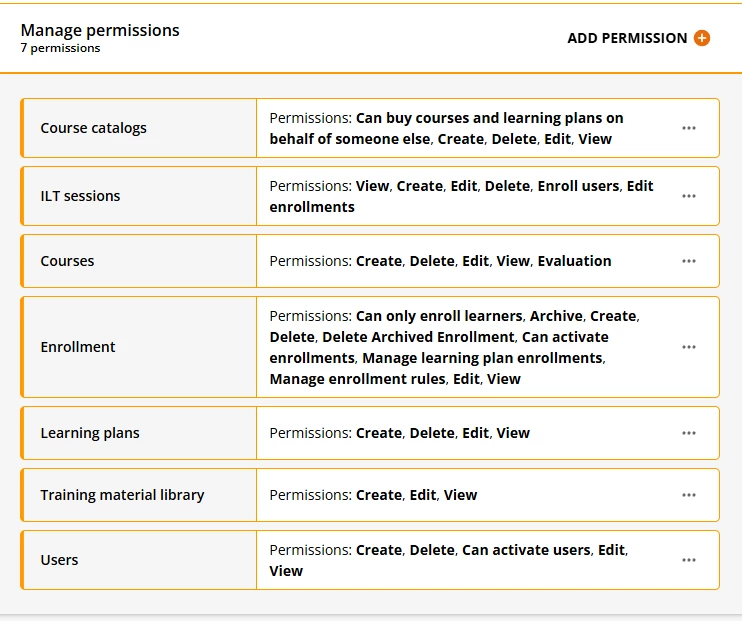Select the Learning plans permission label

coord(90,433)
